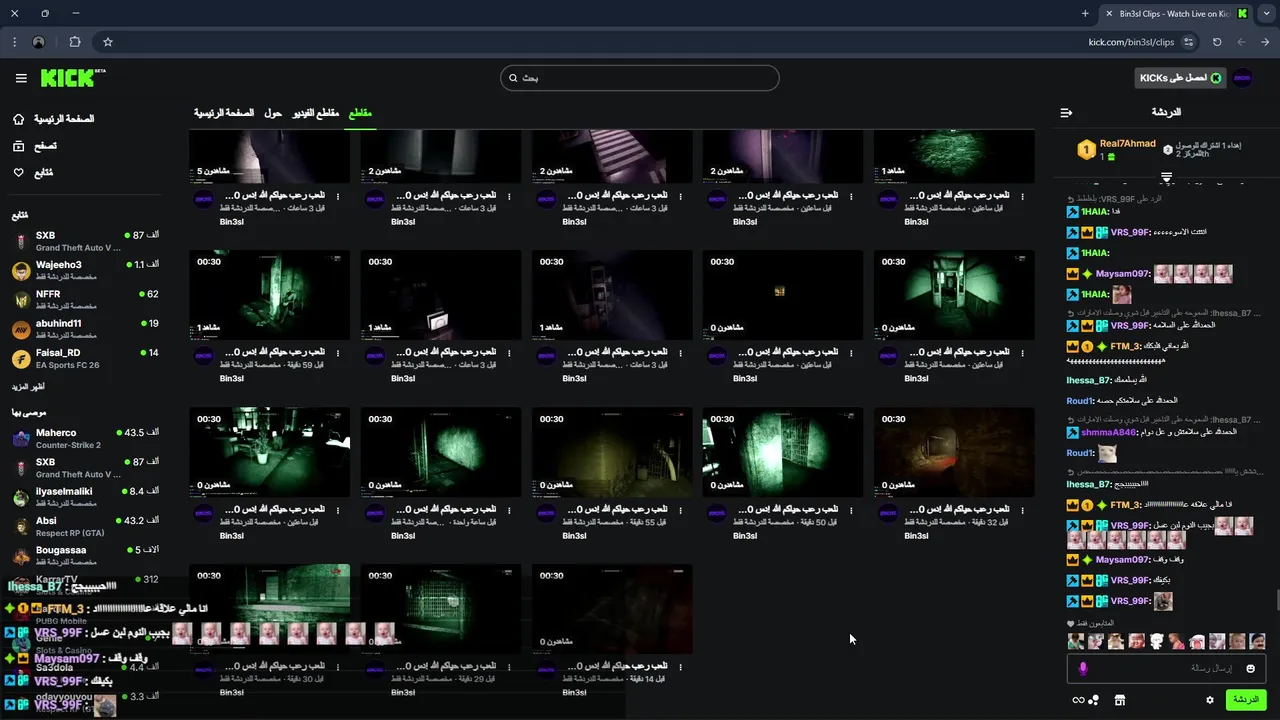Screen dimensions: 1280x720
Task: Reload the page in the browser
Action: coord(1217,42)
